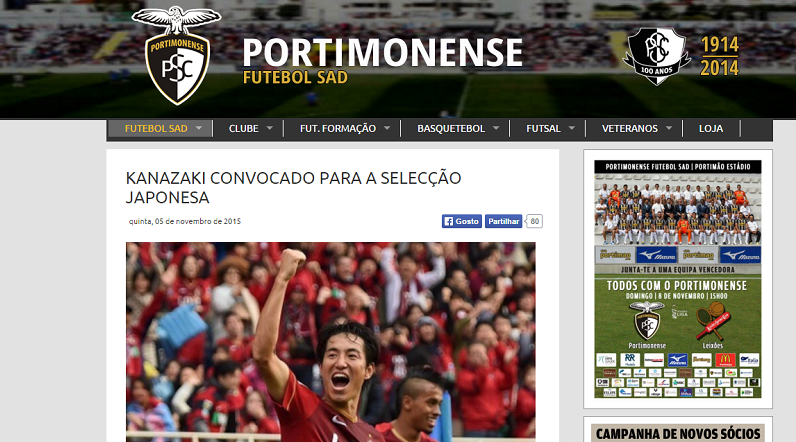Click the Facebook Gosto like button
The image size is (796, 442).
coord(461,221)
